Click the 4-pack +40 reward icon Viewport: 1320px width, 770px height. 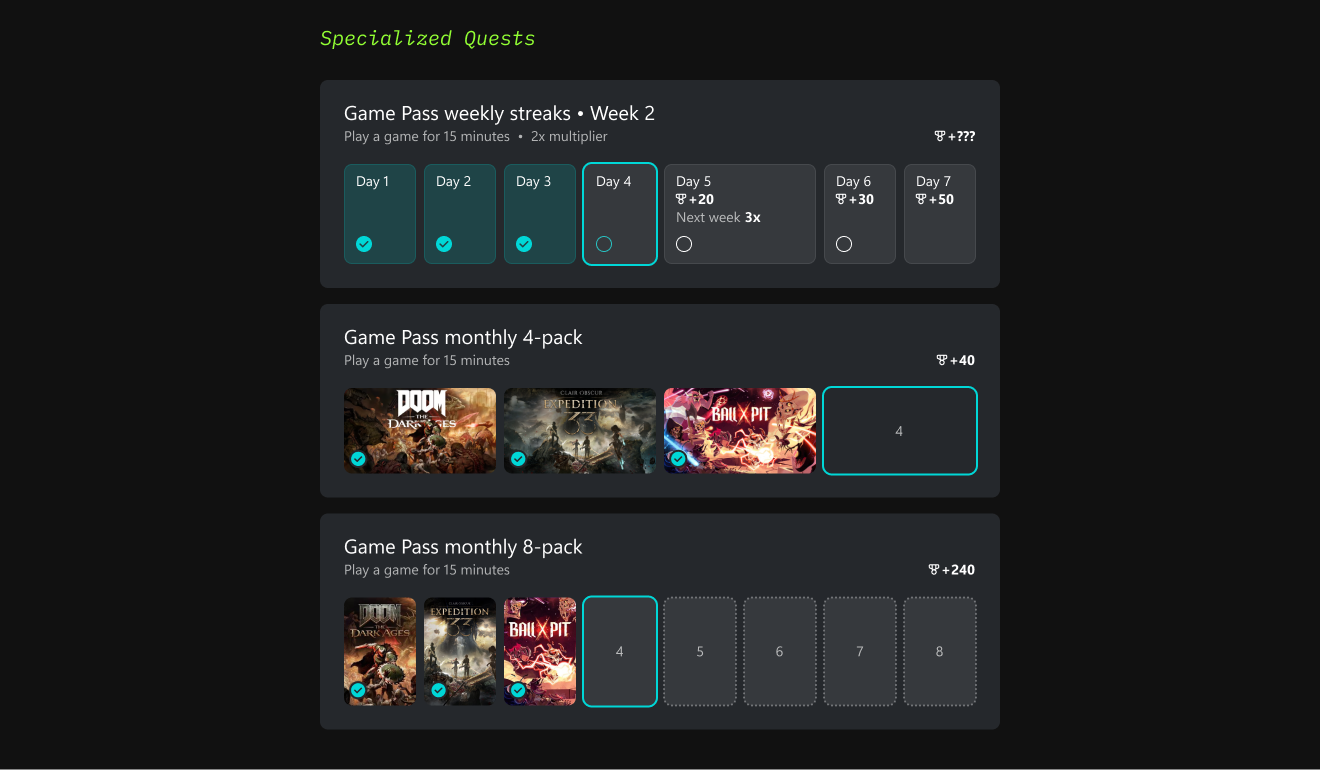[x=941, y=360]
